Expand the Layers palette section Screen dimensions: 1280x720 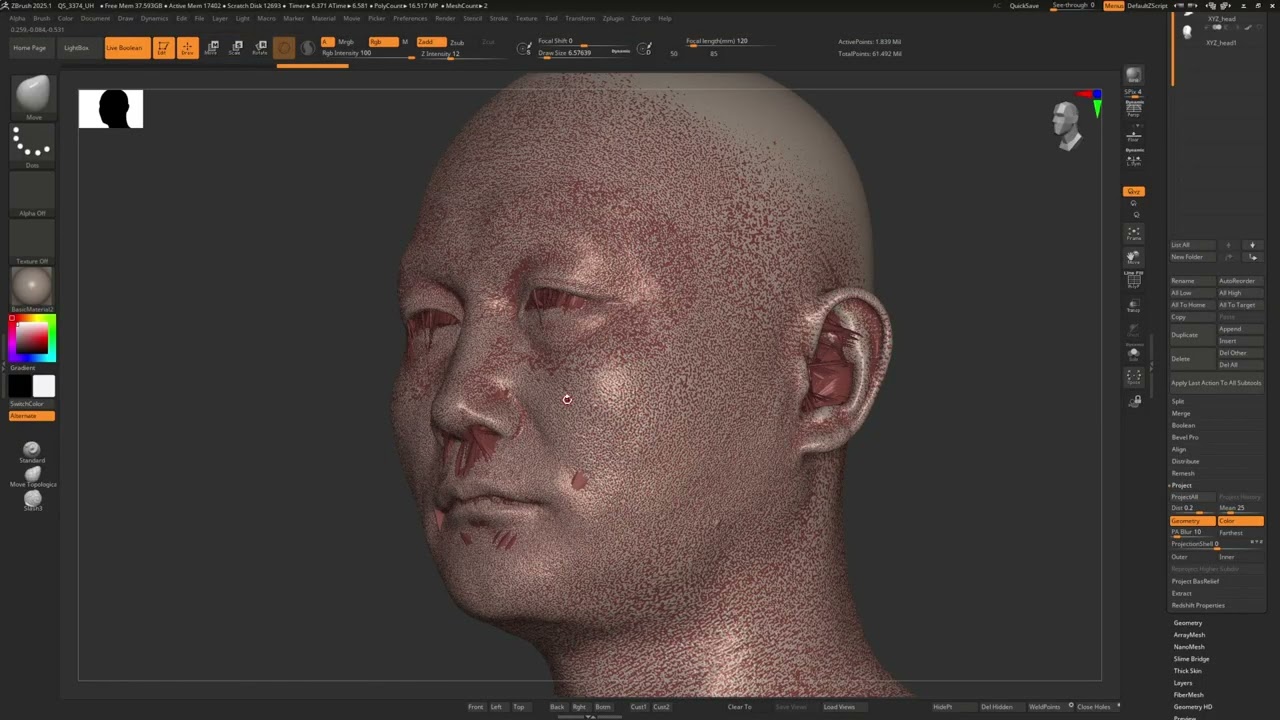(x=1183, y=683)
